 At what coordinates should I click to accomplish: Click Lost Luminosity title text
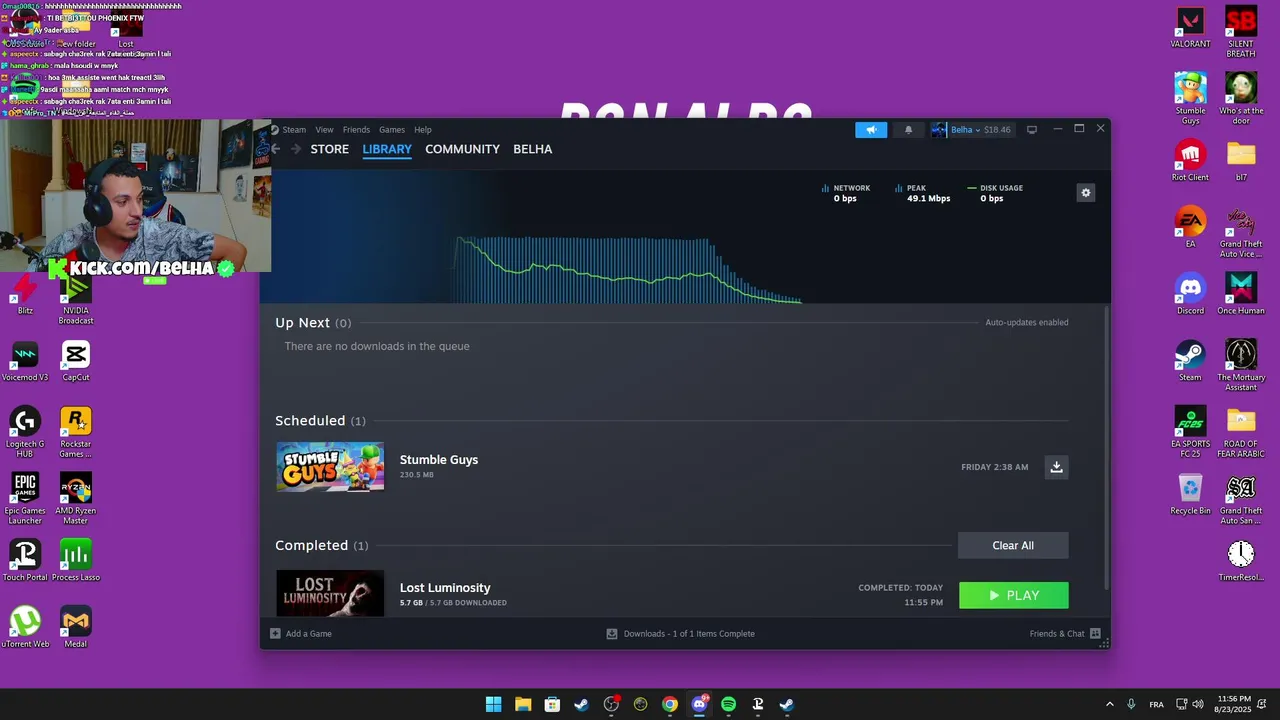point(445,588)
